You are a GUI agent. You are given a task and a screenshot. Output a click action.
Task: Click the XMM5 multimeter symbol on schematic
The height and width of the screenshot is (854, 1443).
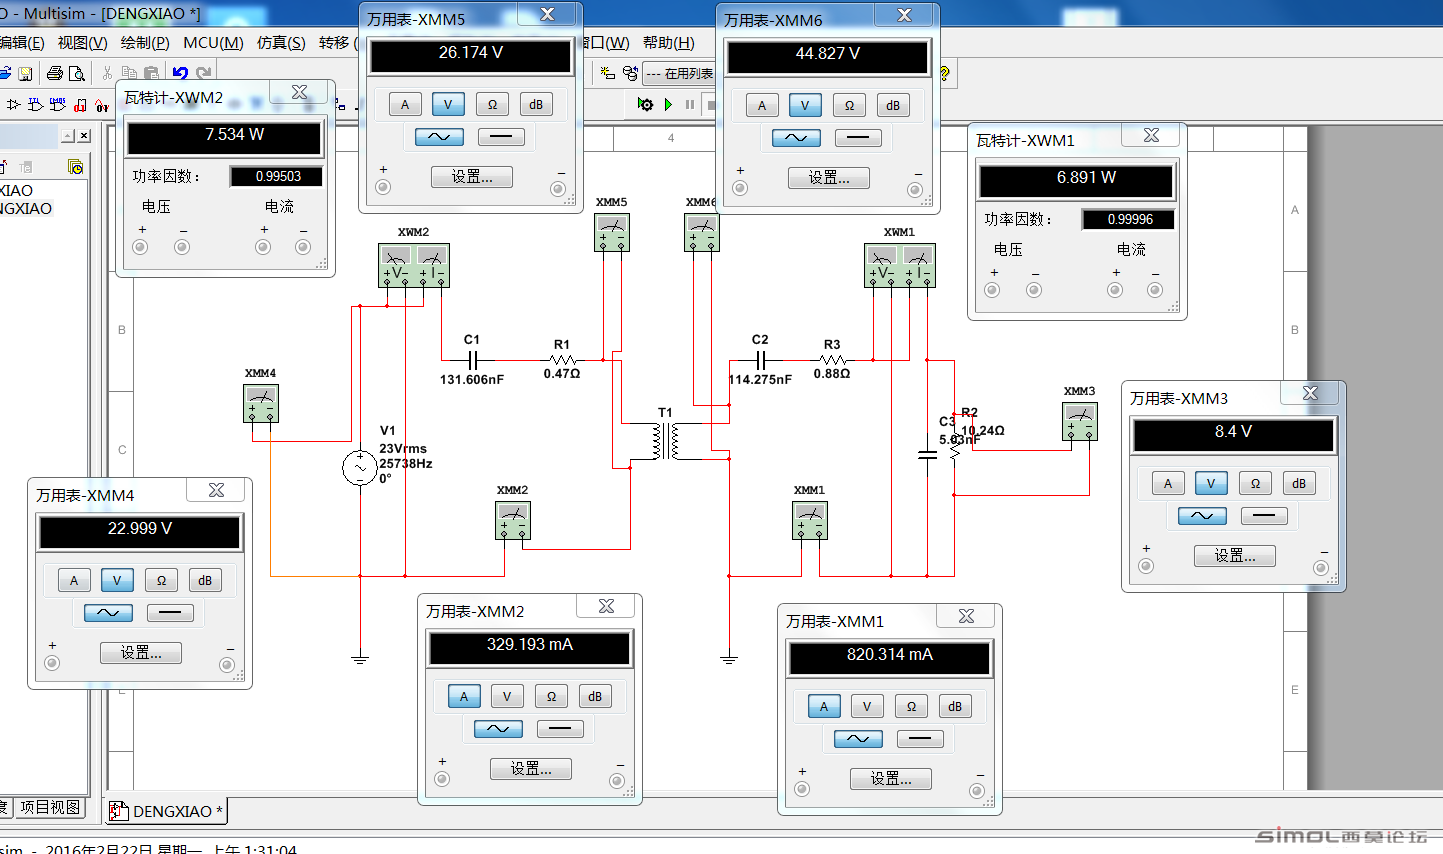(x=612, y=232)
